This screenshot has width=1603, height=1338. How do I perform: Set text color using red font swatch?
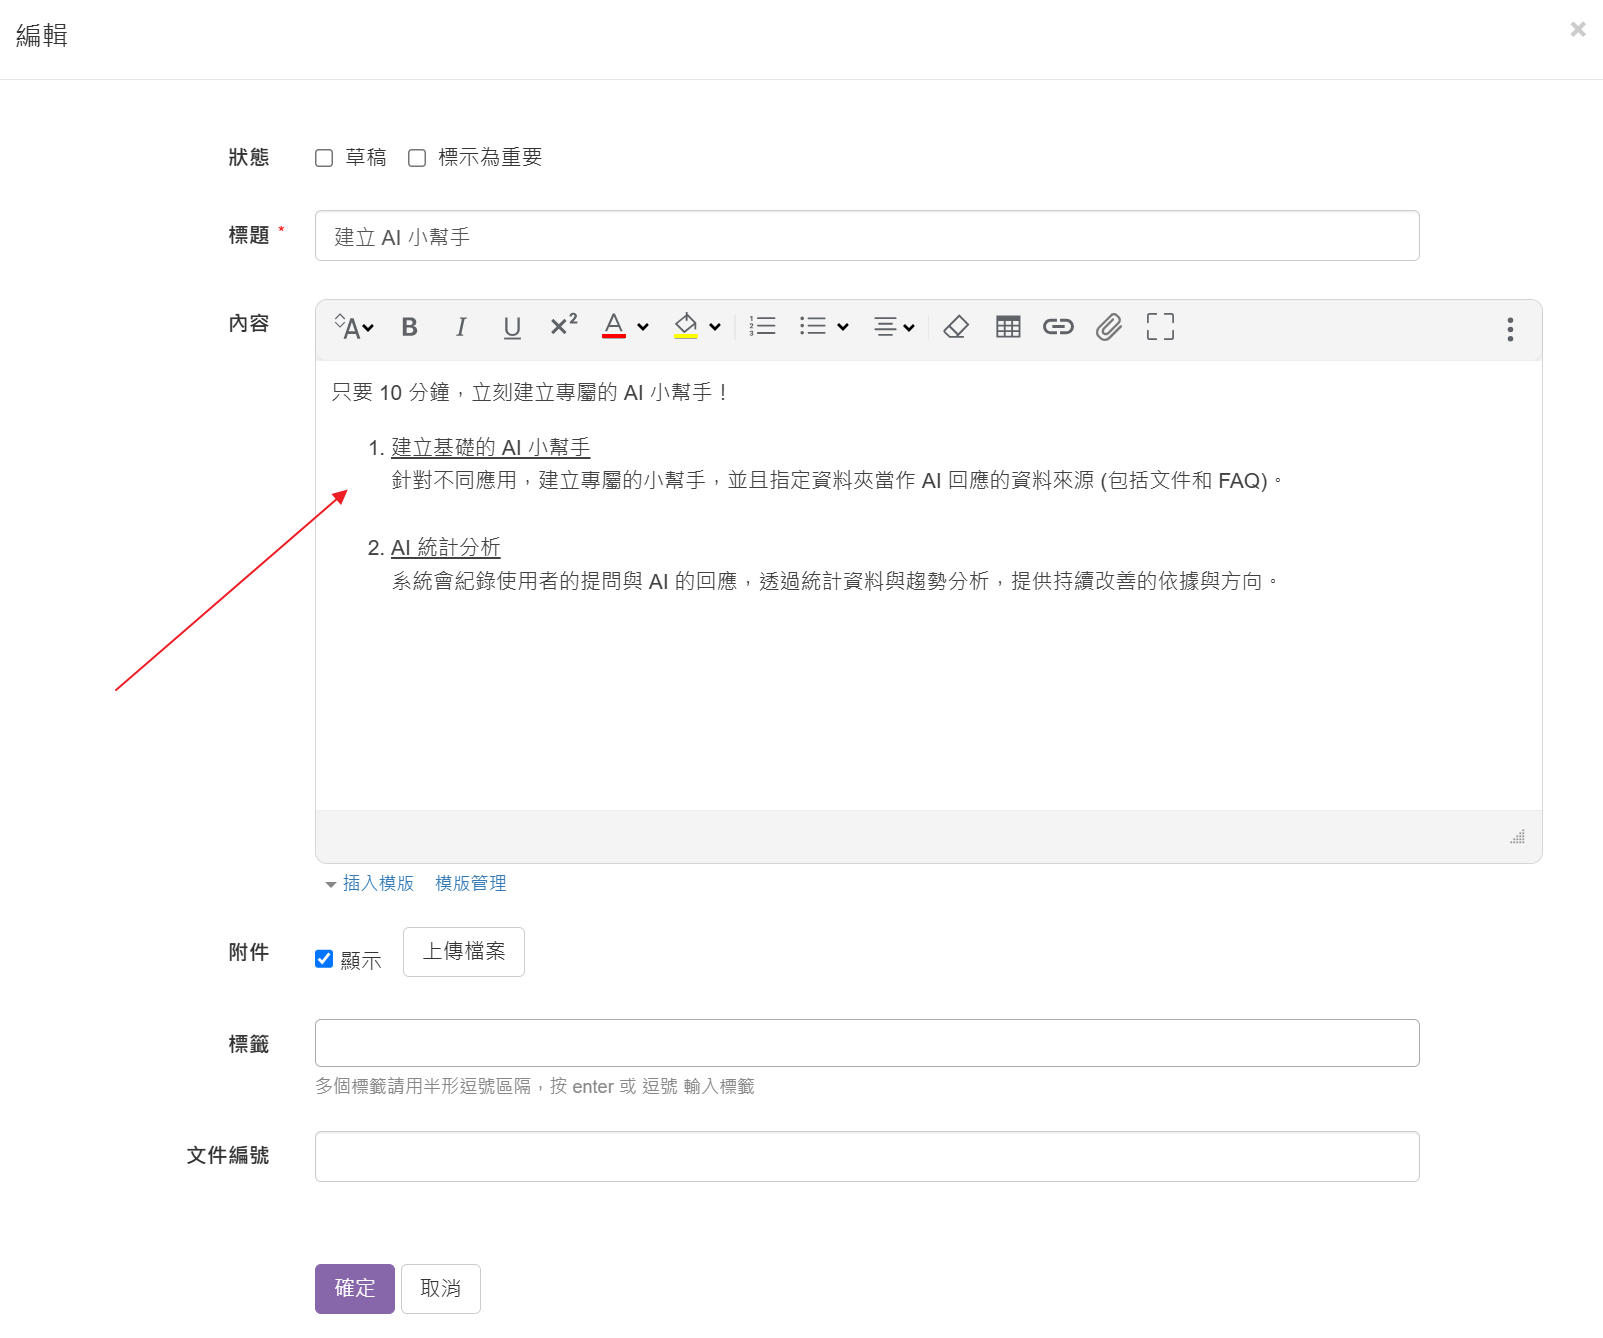(614, 327)
